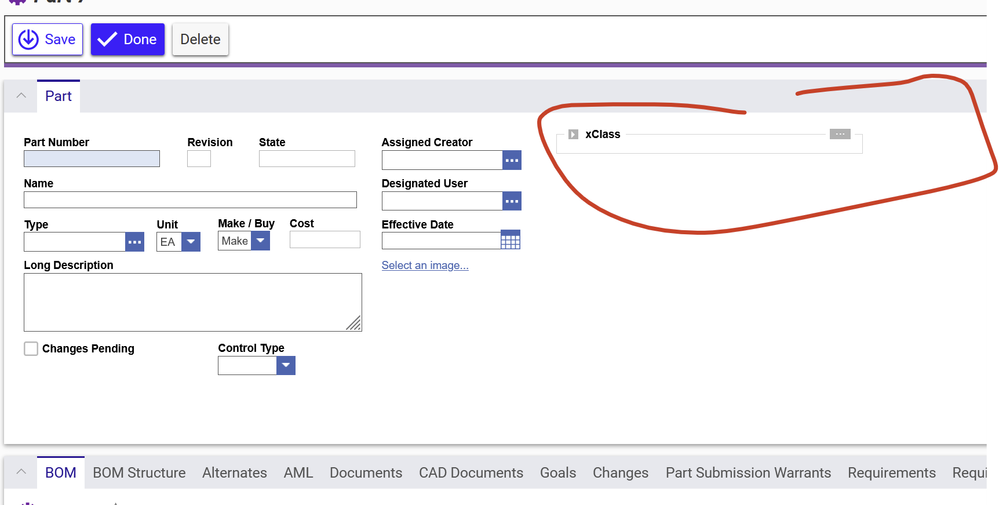Expand the xClass tree triangle
This screenshot has height=505, width=999.
coord(573,134)
